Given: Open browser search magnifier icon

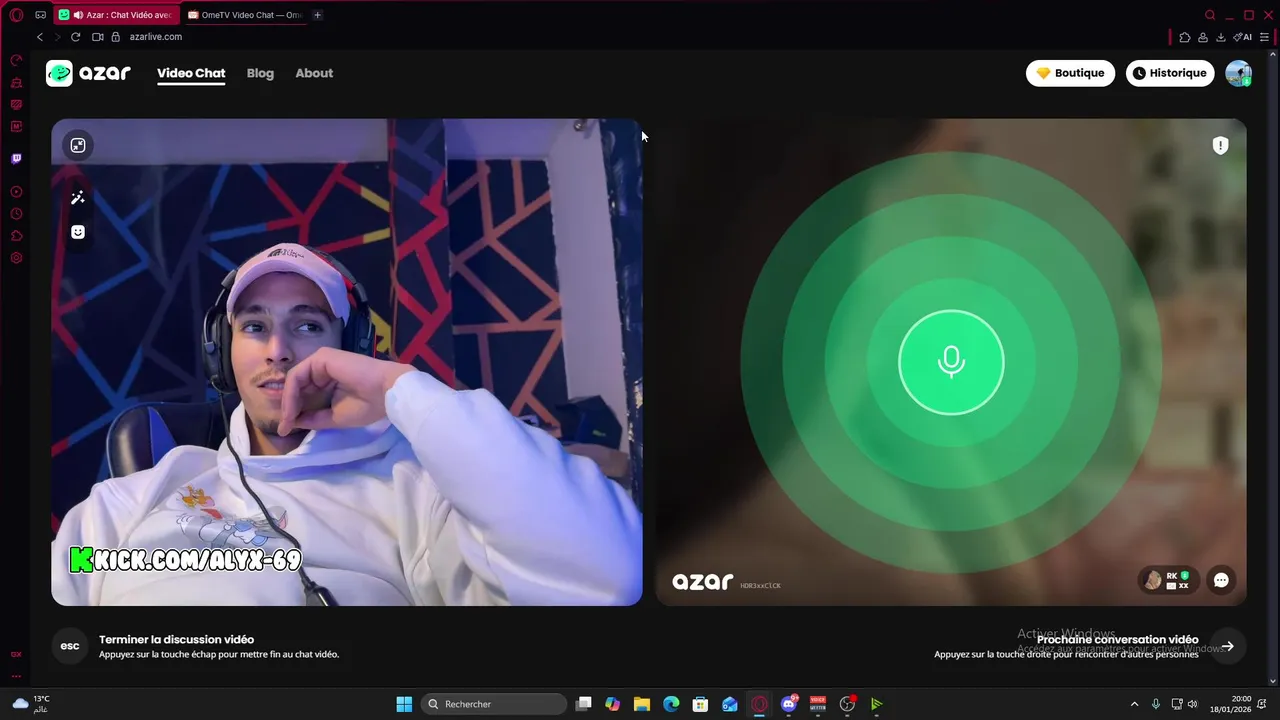Looking at the screenshot, I should [1210, 15].
